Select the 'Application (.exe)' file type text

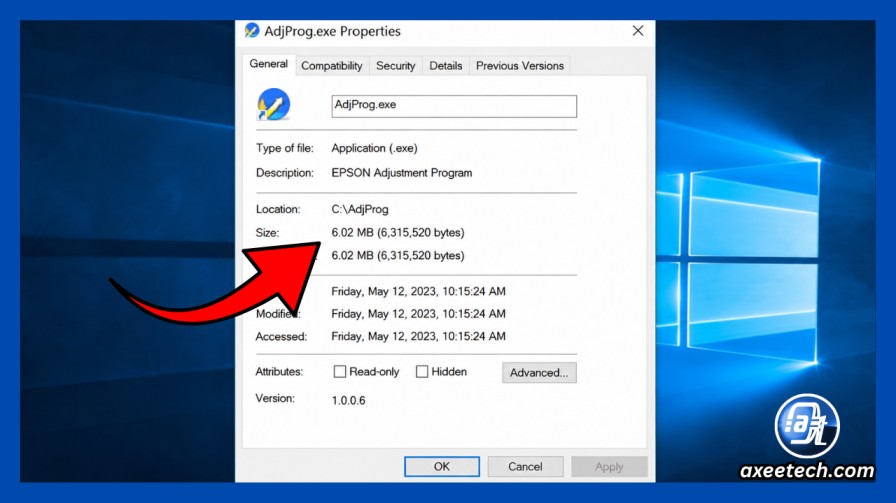pyautogui.click(x=374, y=148)
